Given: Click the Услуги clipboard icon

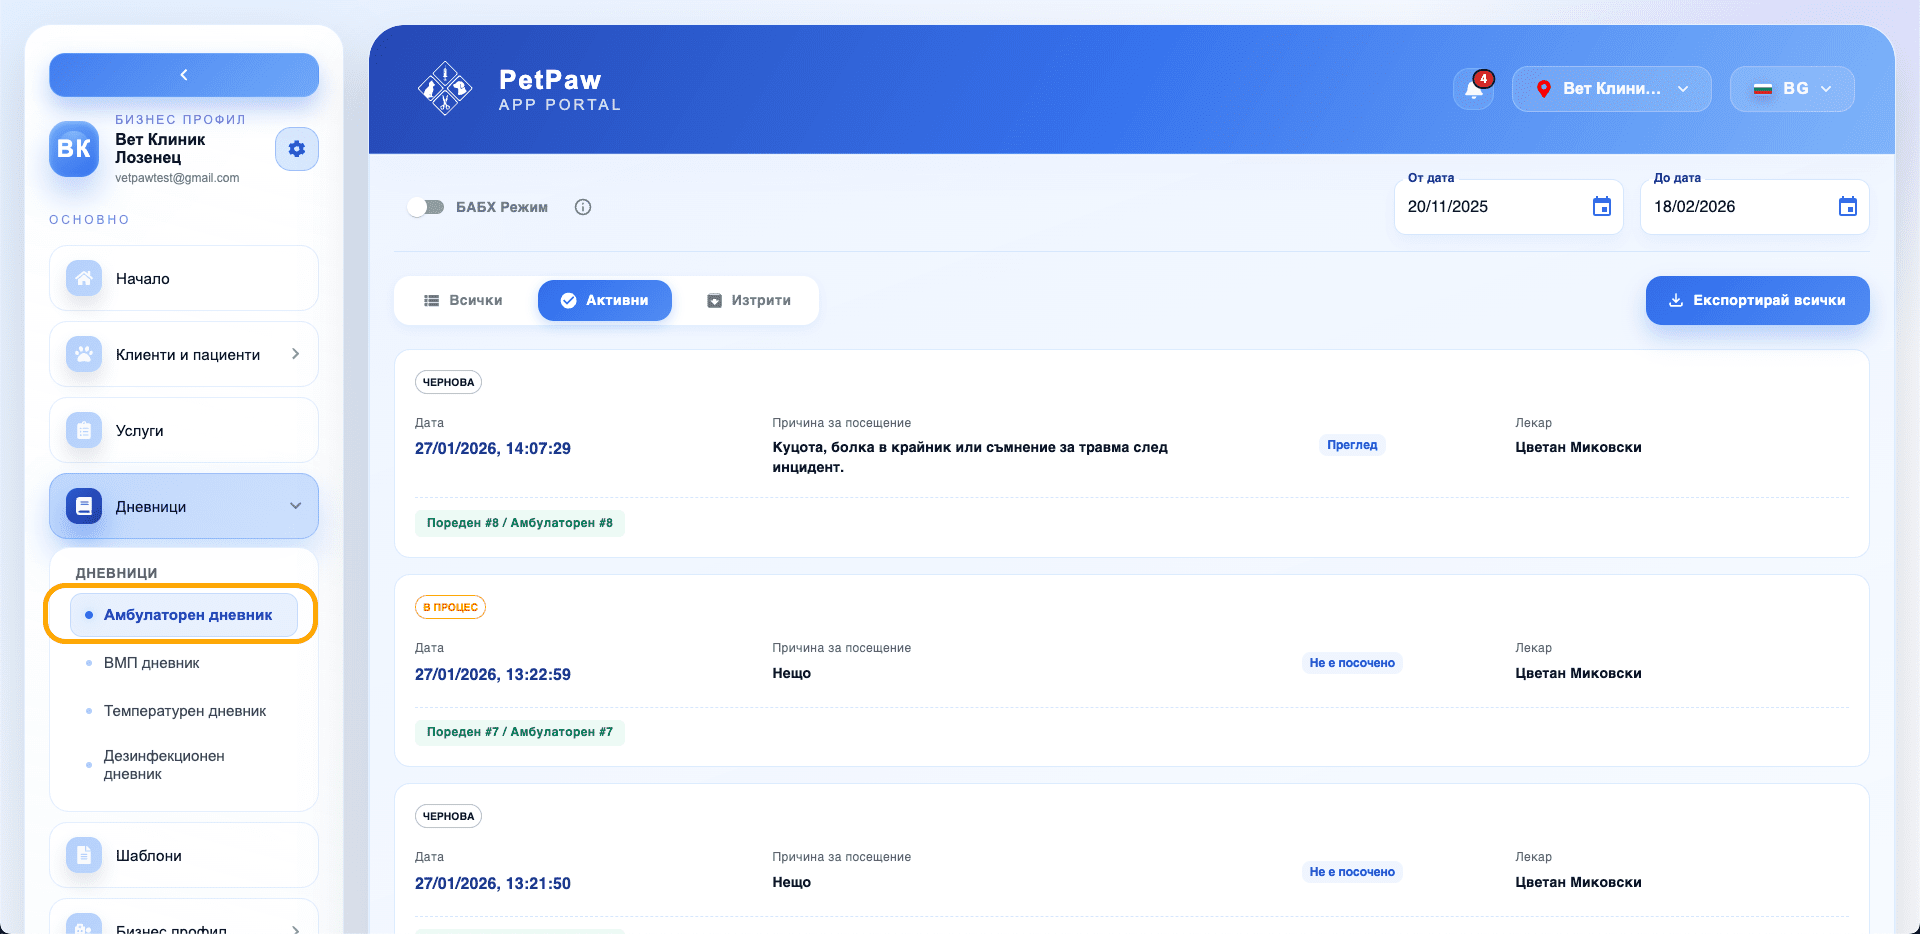Looking at the screenshot, I should (x=84, y=430).
